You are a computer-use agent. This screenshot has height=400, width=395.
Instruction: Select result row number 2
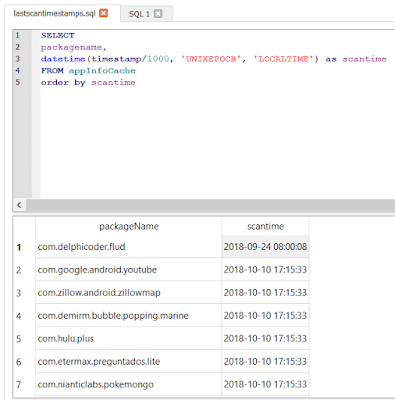point(19,270)
